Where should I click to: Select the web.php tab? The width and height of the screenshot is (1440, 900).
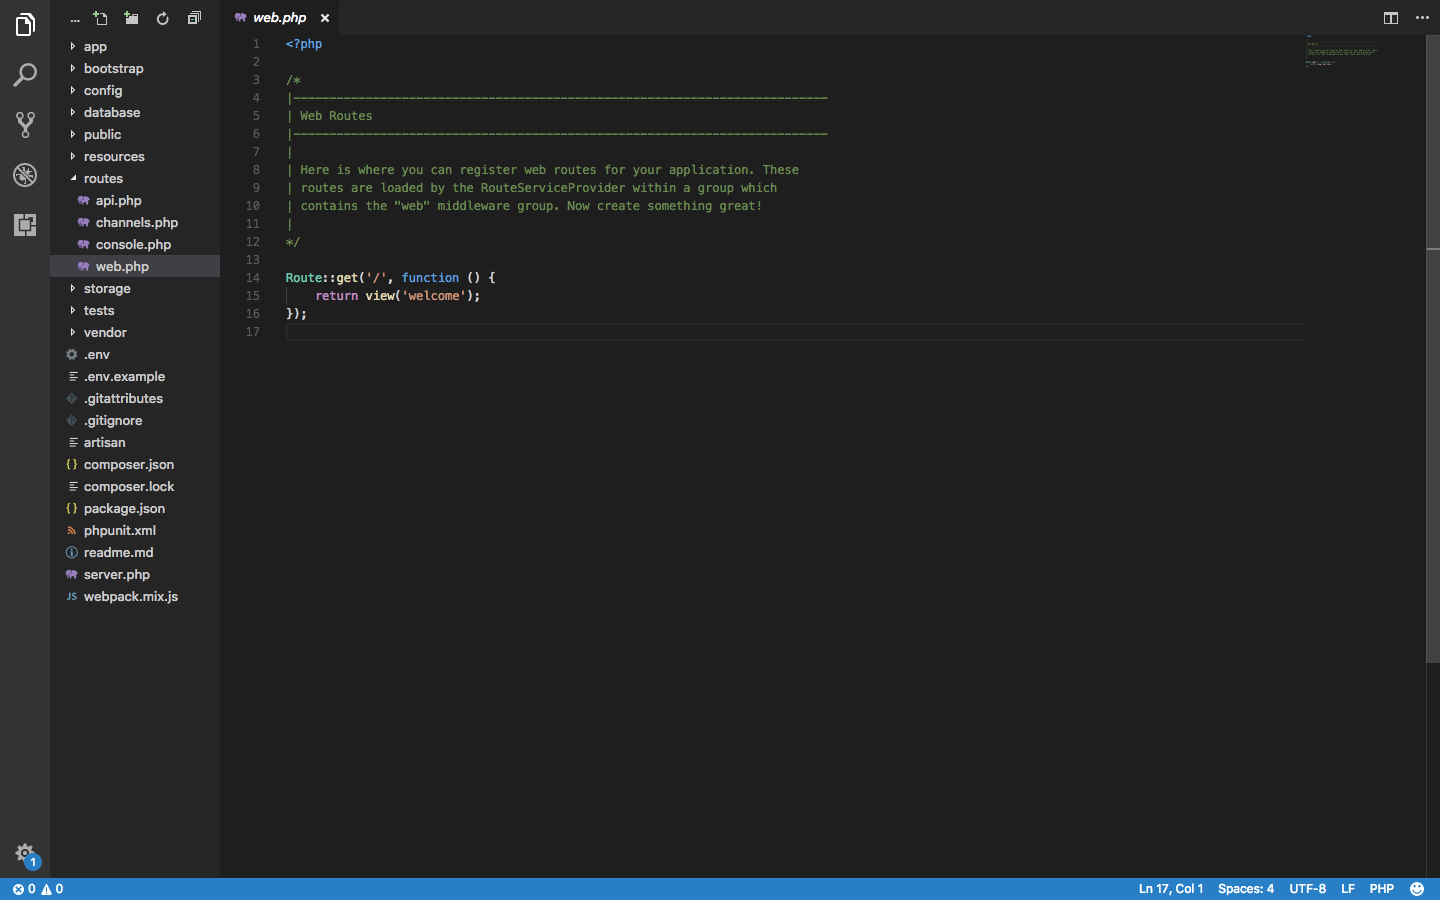[x=279, y=18]
